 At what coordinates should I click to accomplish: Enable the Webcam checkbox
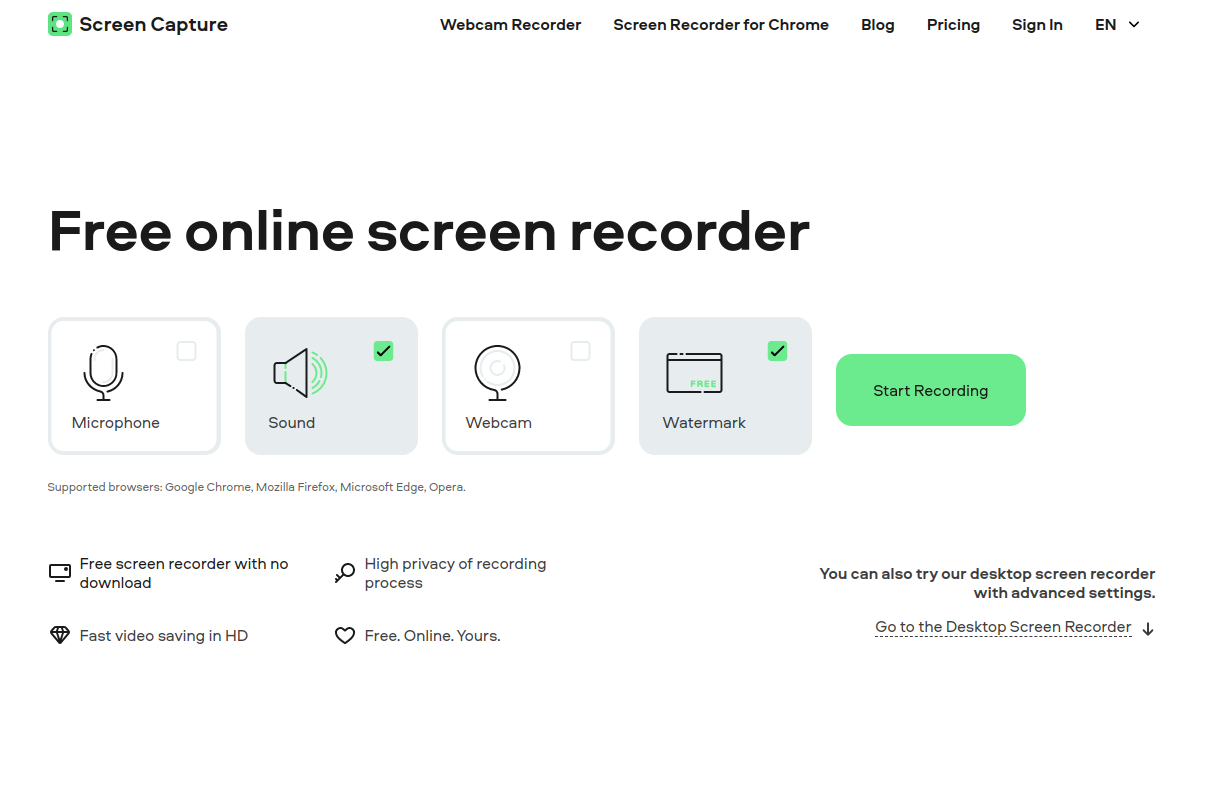(581, 351)
